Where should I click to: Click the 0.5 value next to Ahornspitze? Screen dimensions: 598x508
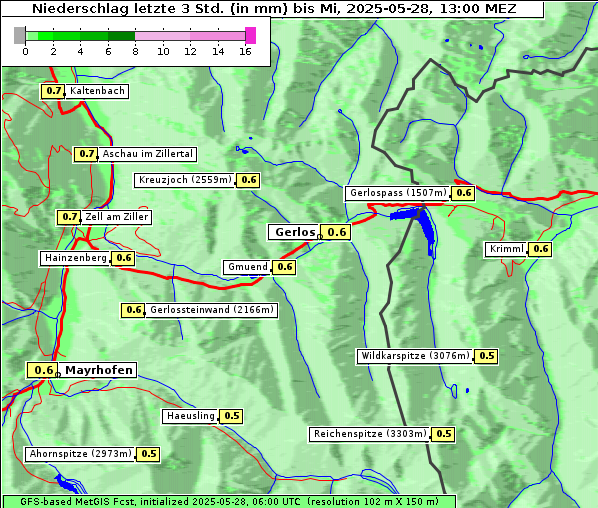pos(148,454)
